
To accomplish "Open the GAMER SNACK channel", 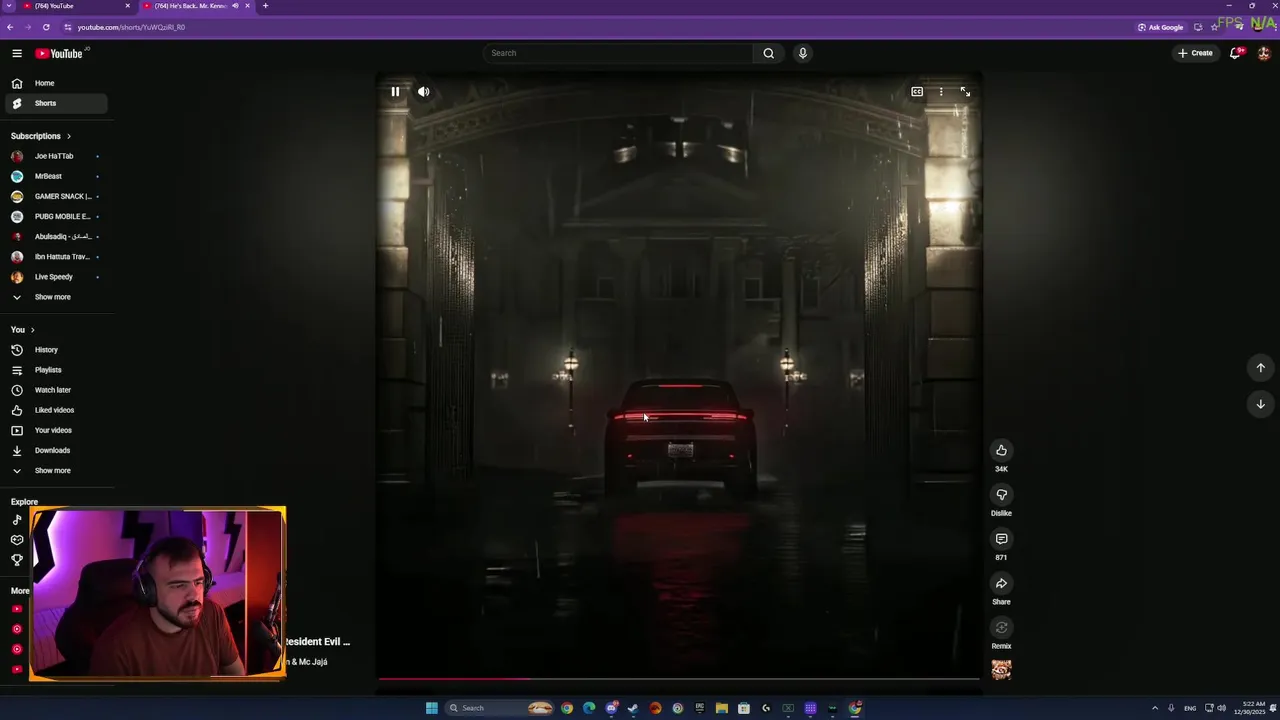I will click(56, 196).
